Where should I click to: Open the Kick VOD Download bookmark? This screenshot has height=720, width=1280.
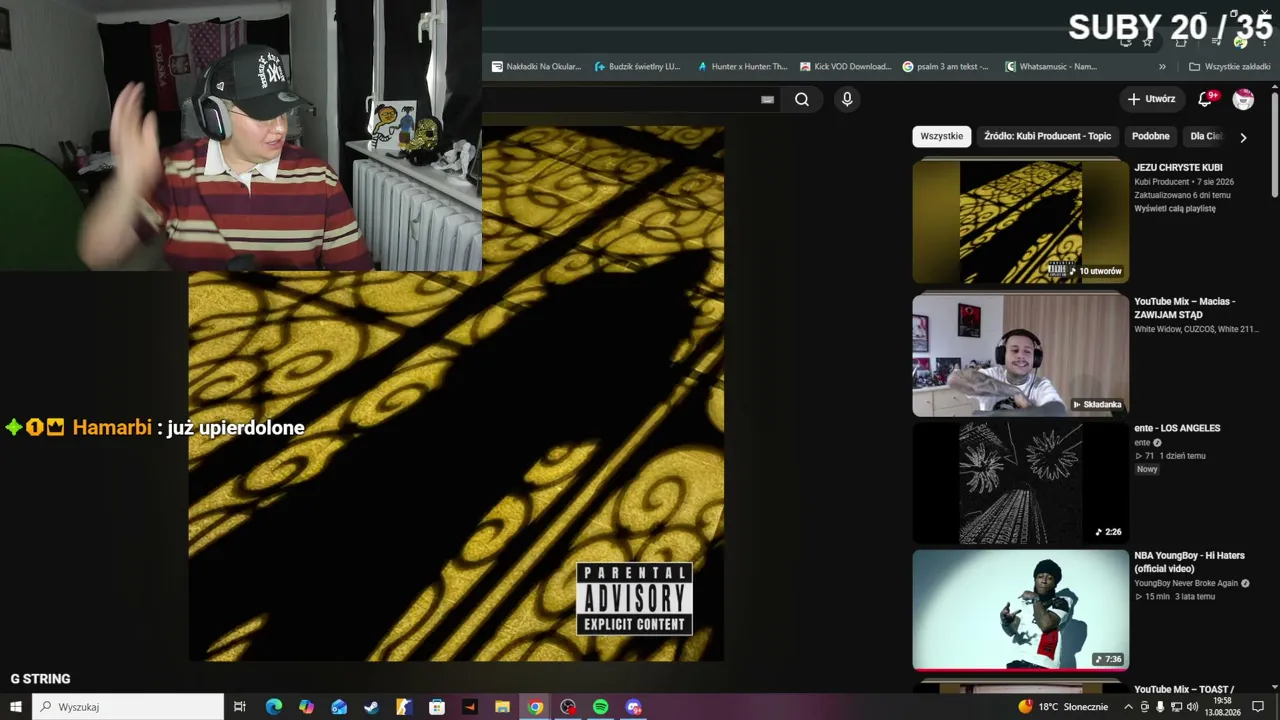[x=845, y=67]
